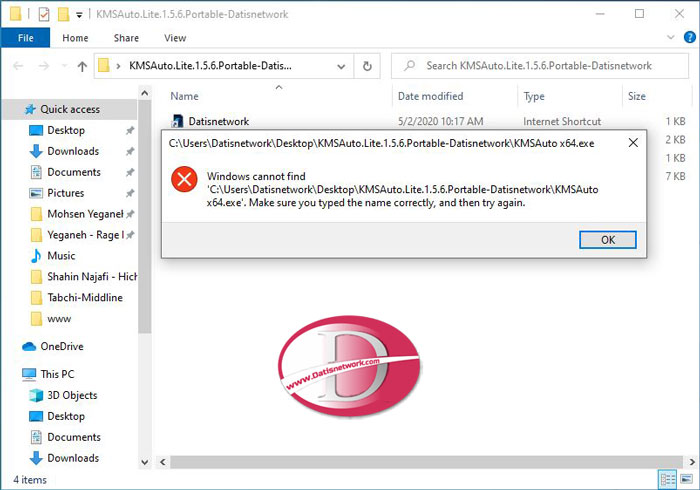
Task: Open Desktop under This PC
Action: click(x=66, y=416)
